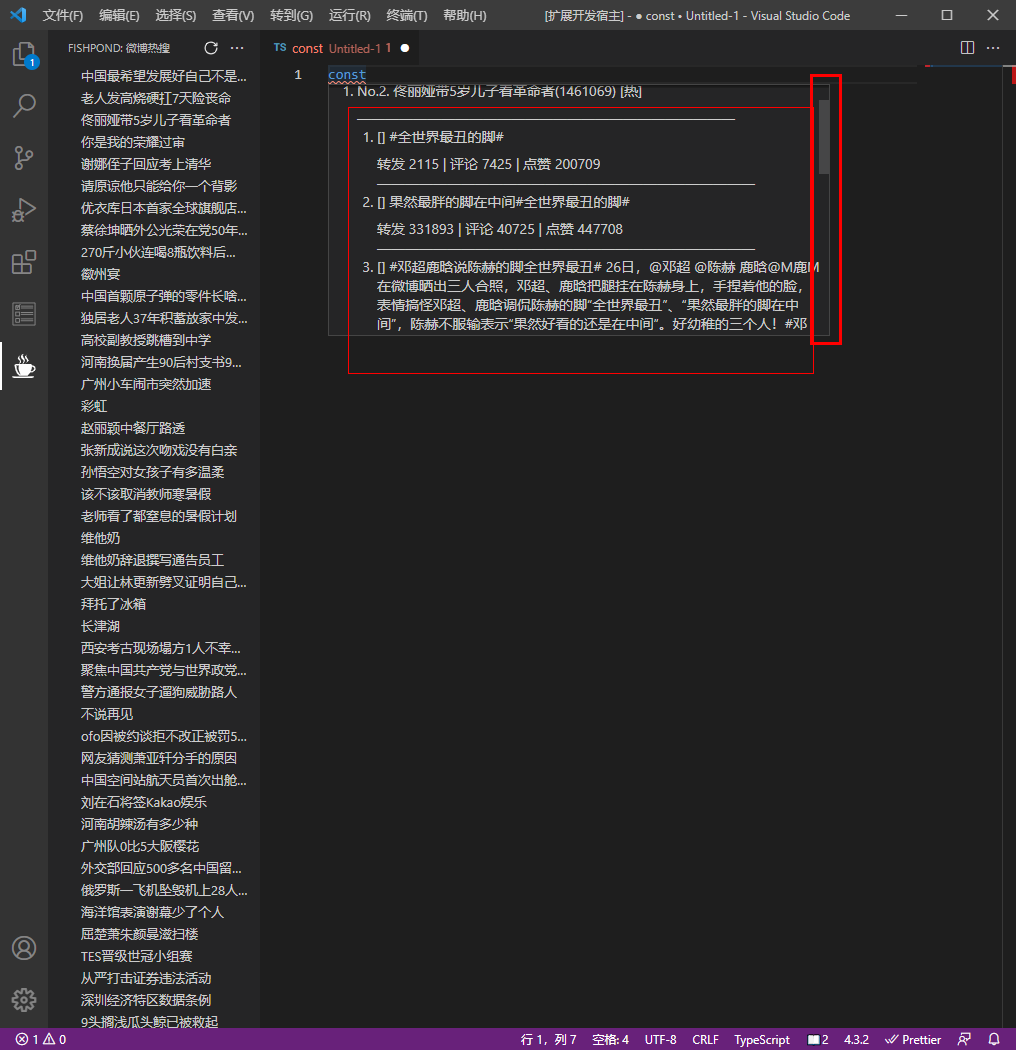
Task: Click the feedback icon in status bar
Action: click(x=964, y=1039)
